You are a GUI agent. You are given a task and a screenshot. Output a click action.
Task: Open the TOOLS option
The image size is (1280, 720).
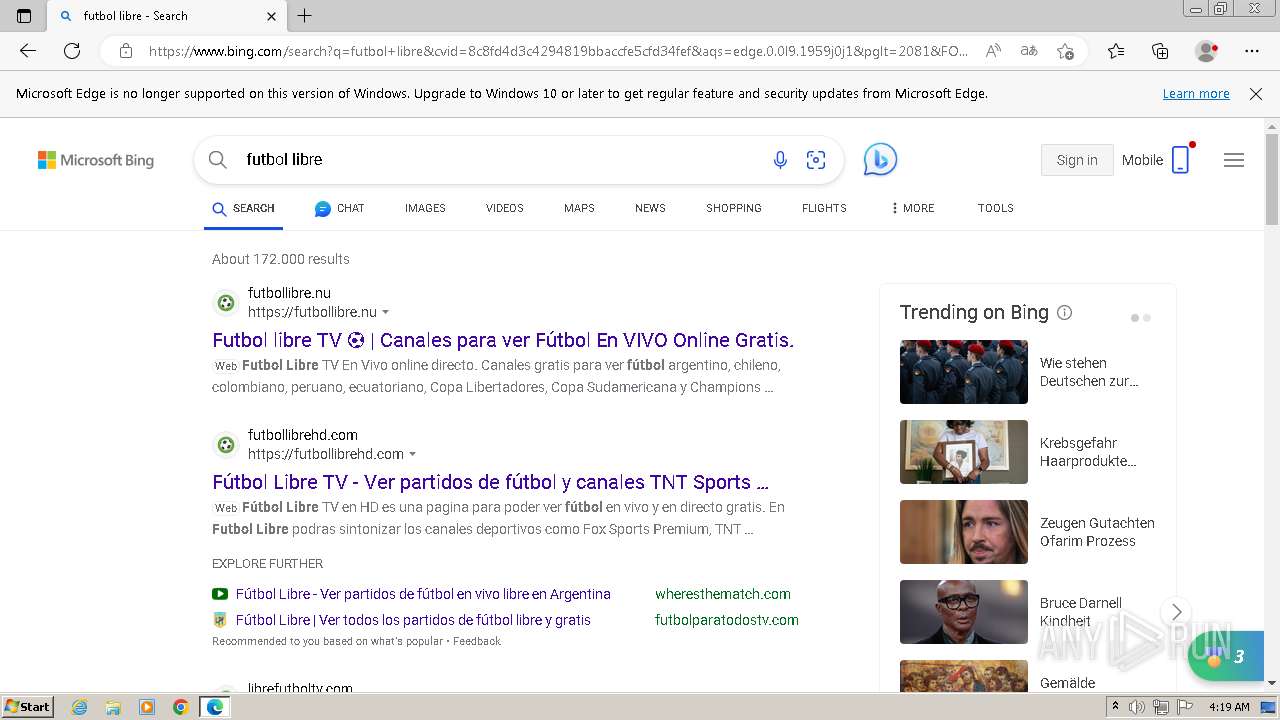click(x=996, y=208)
